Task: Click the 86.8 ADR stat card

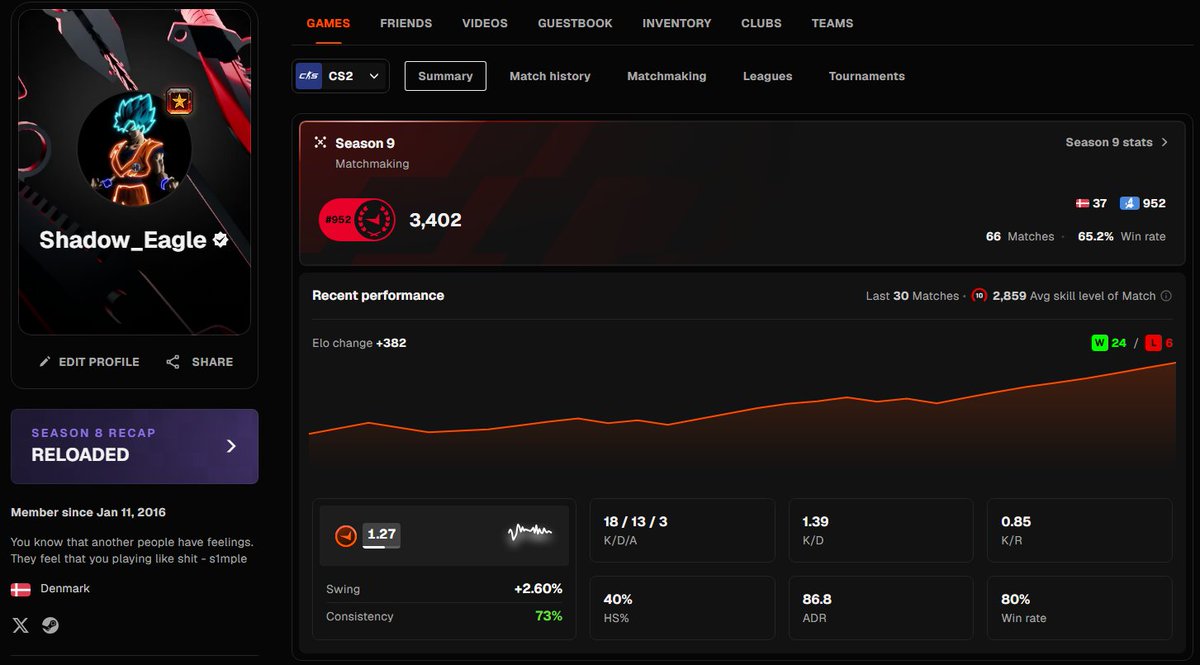Action: click(881, 608)
